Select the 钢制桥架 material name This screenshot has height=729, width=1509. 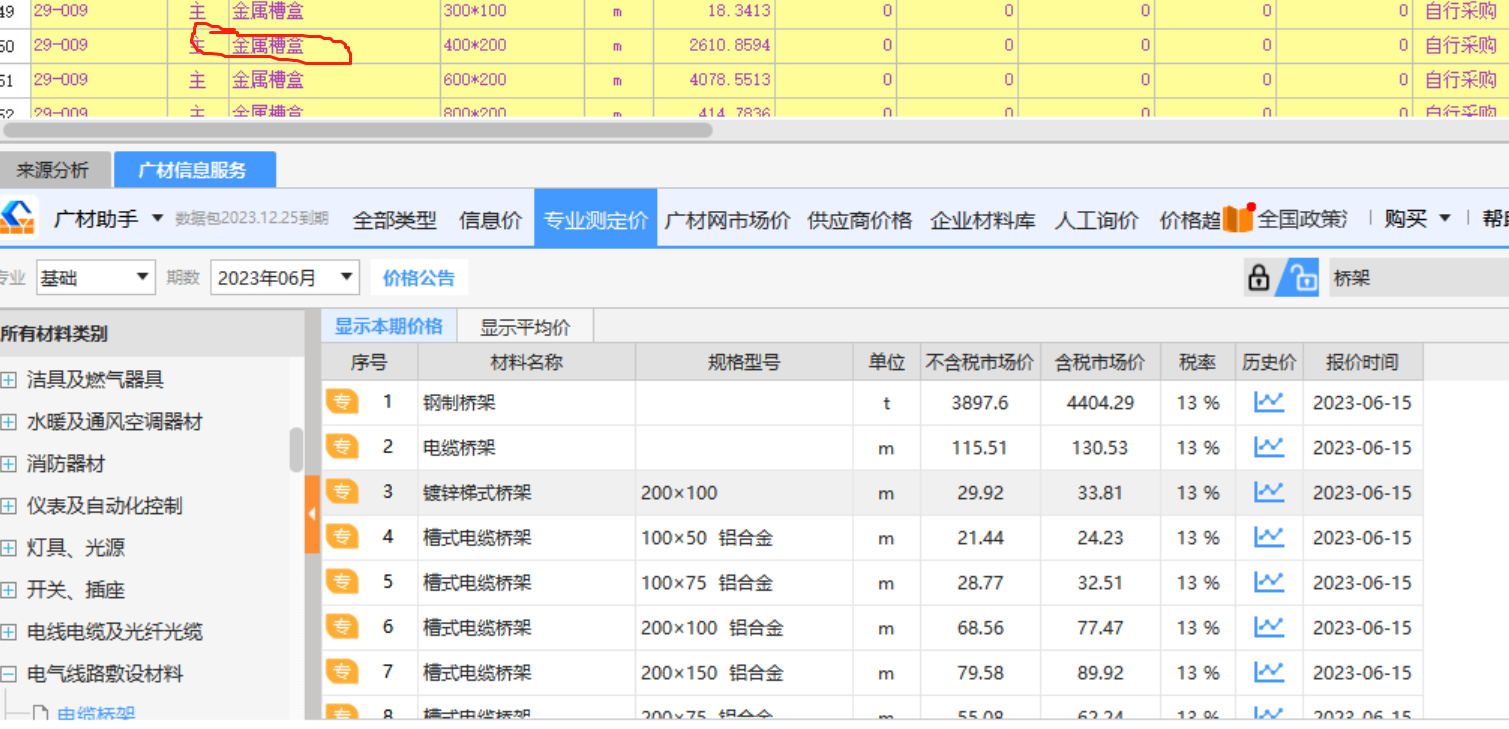pyautogui.click(x=459, y=403)
